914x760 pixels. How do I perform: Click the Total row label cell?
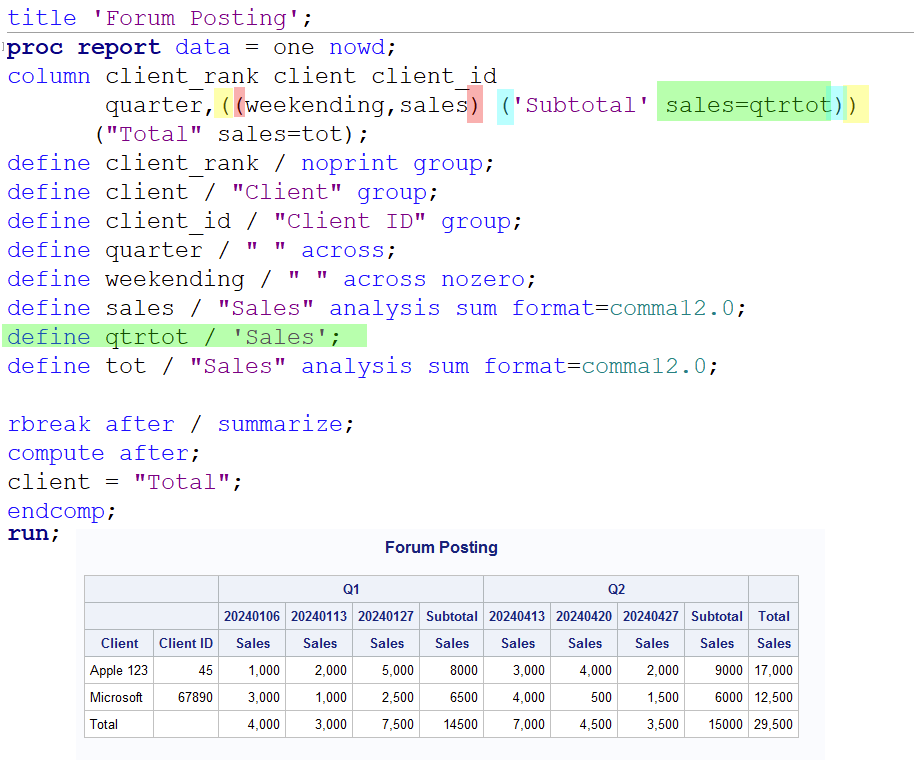point(104,724)
